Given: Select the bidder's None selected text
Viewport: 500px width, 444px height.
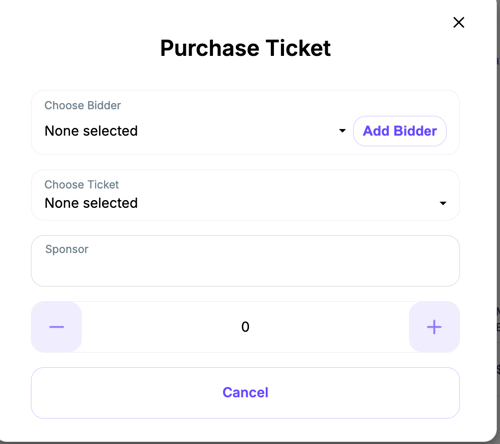Looking at the screenshot, I should coord(91,131).
